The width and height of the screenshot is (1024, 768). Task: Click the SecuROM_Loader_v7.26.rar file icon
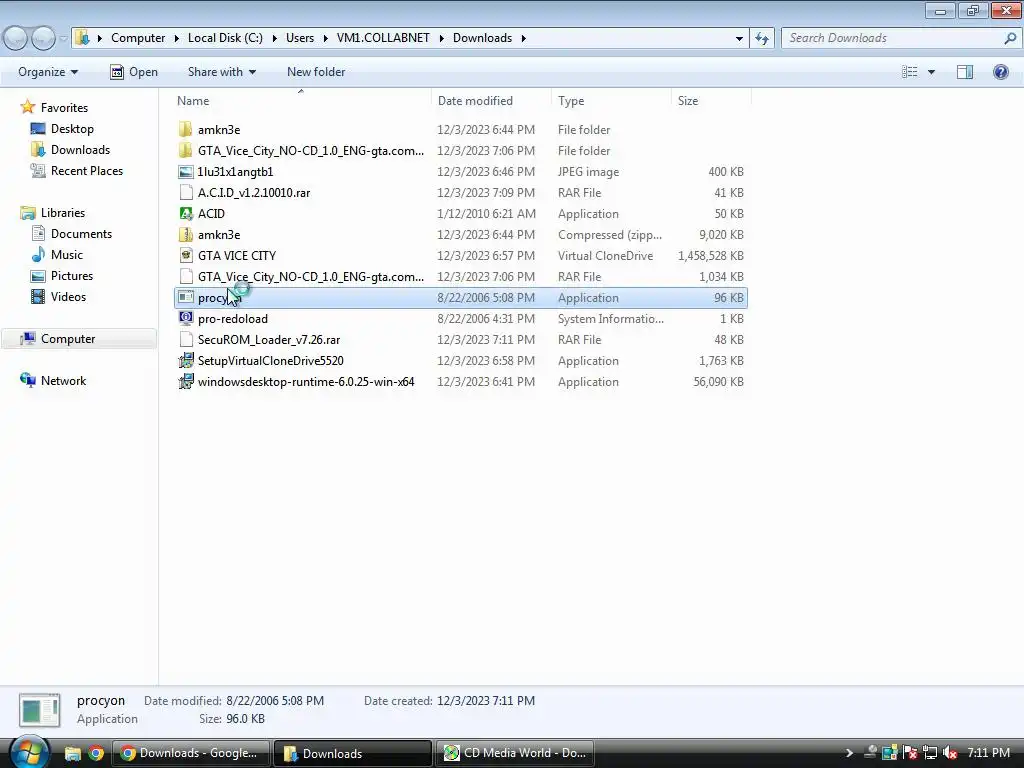click(185, 340)
